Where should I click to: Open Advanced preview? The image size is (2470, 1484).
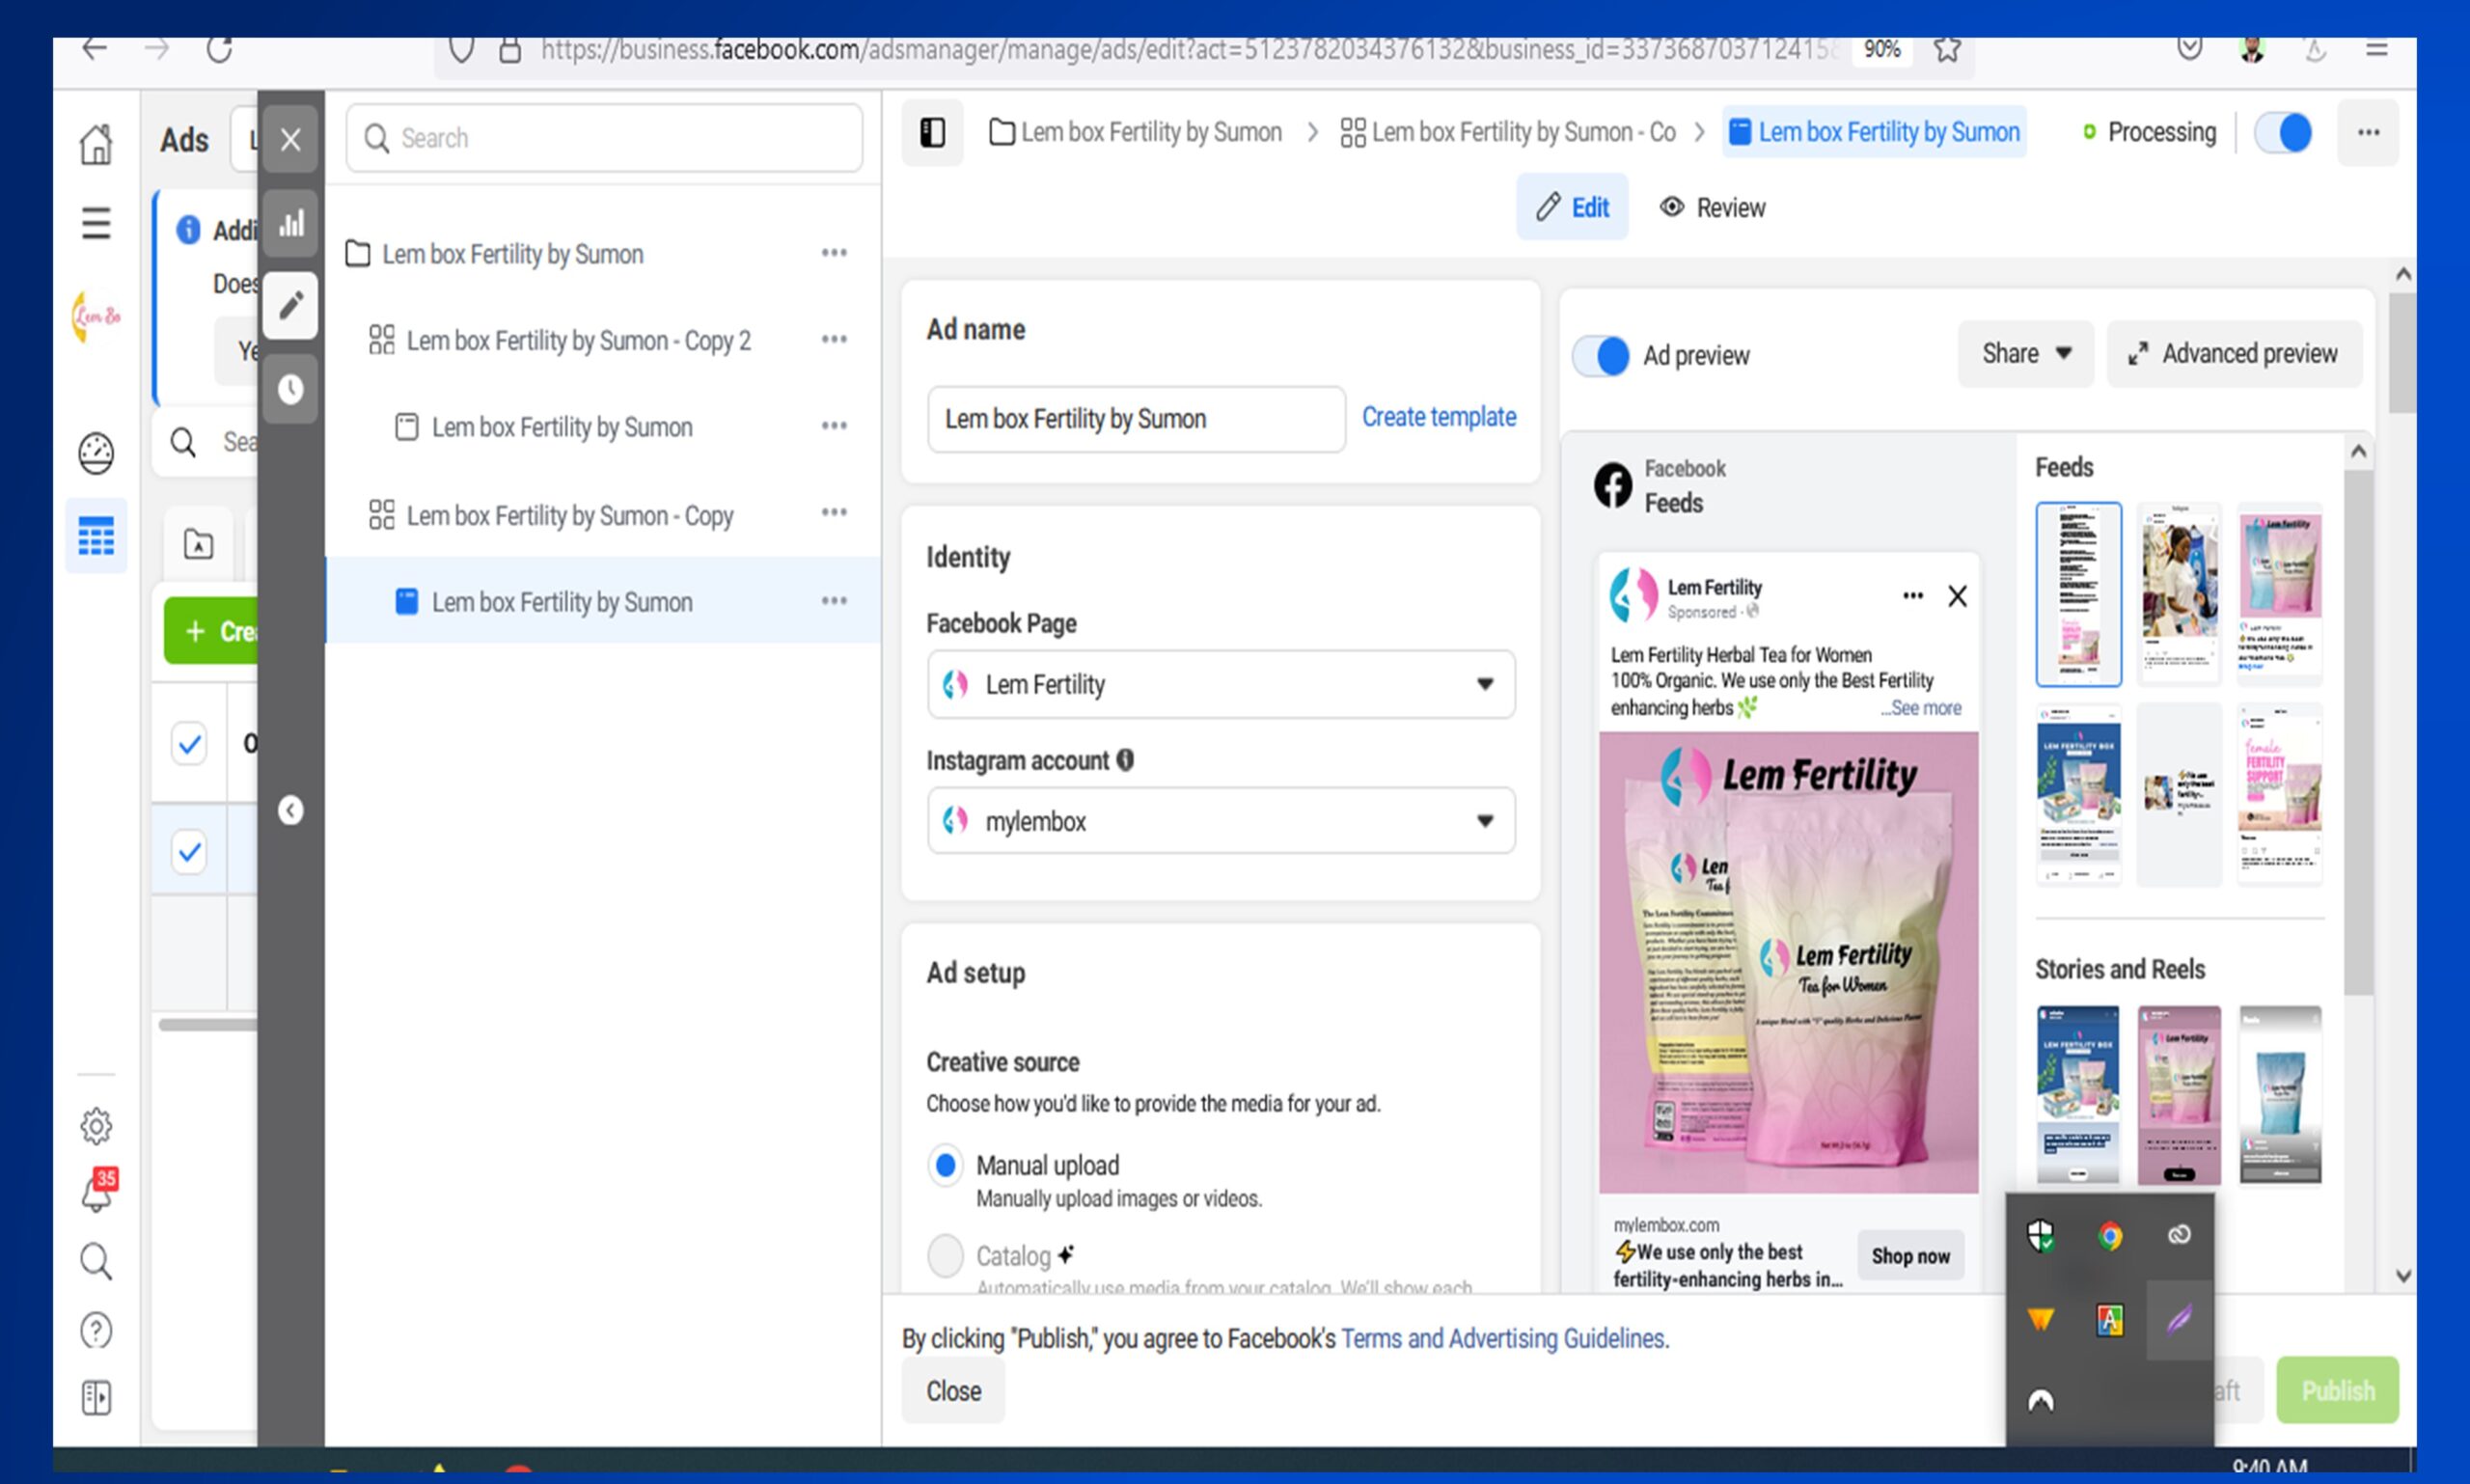[x=2234, y=353]
